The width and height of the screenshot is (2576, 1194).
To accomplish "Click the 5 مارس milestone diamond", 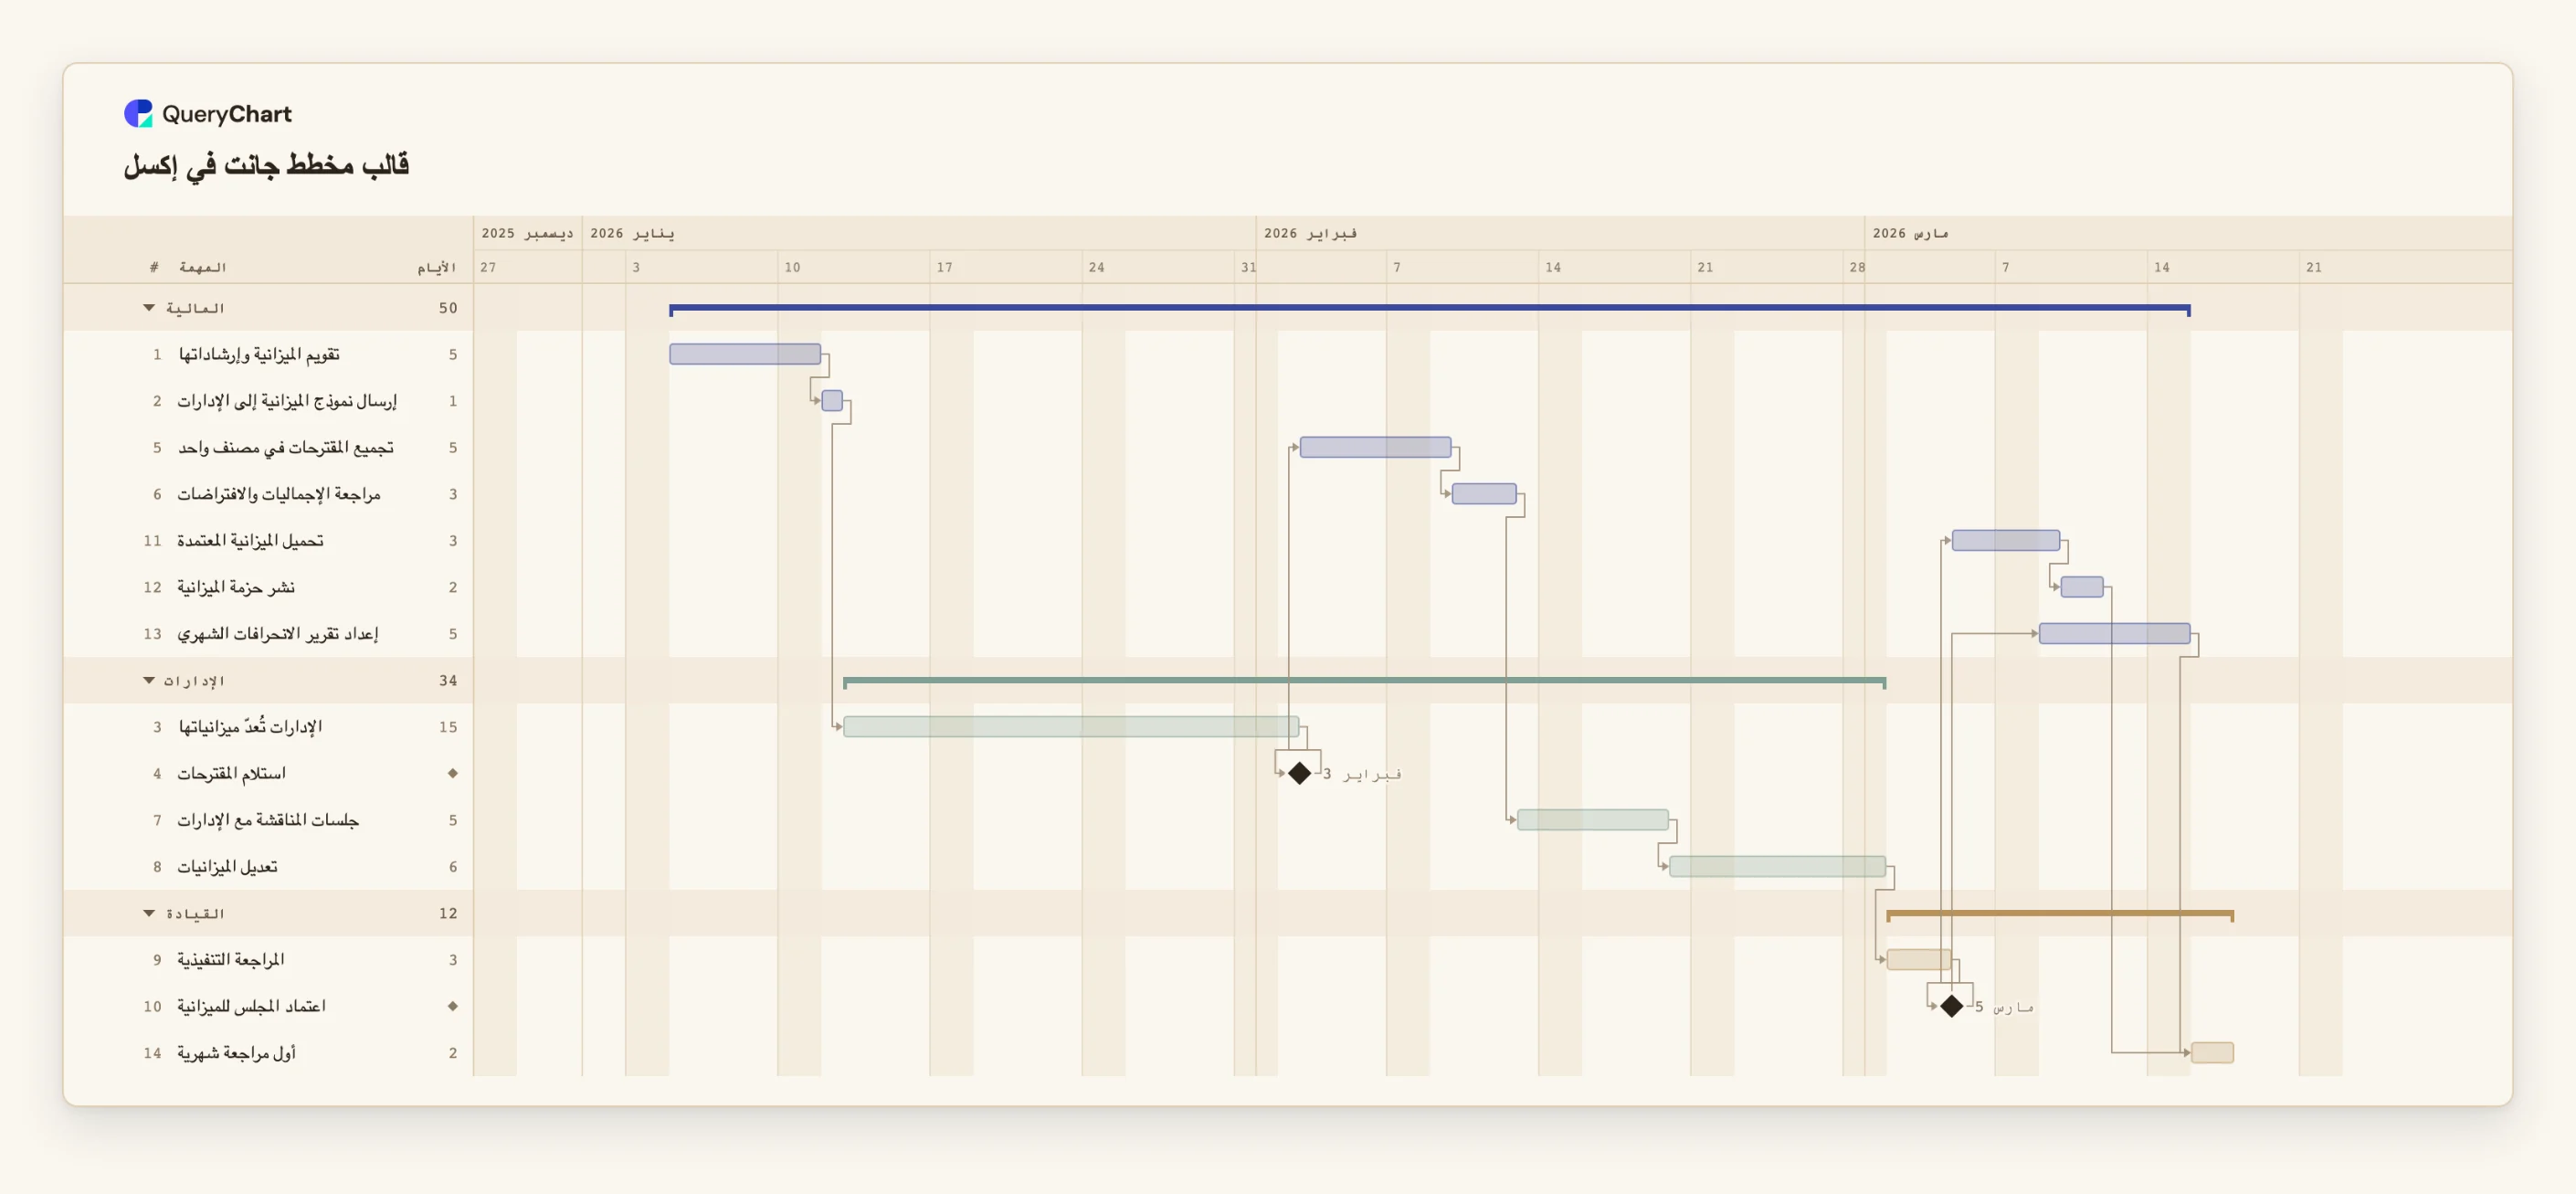I will (x=1951, y=1006).
